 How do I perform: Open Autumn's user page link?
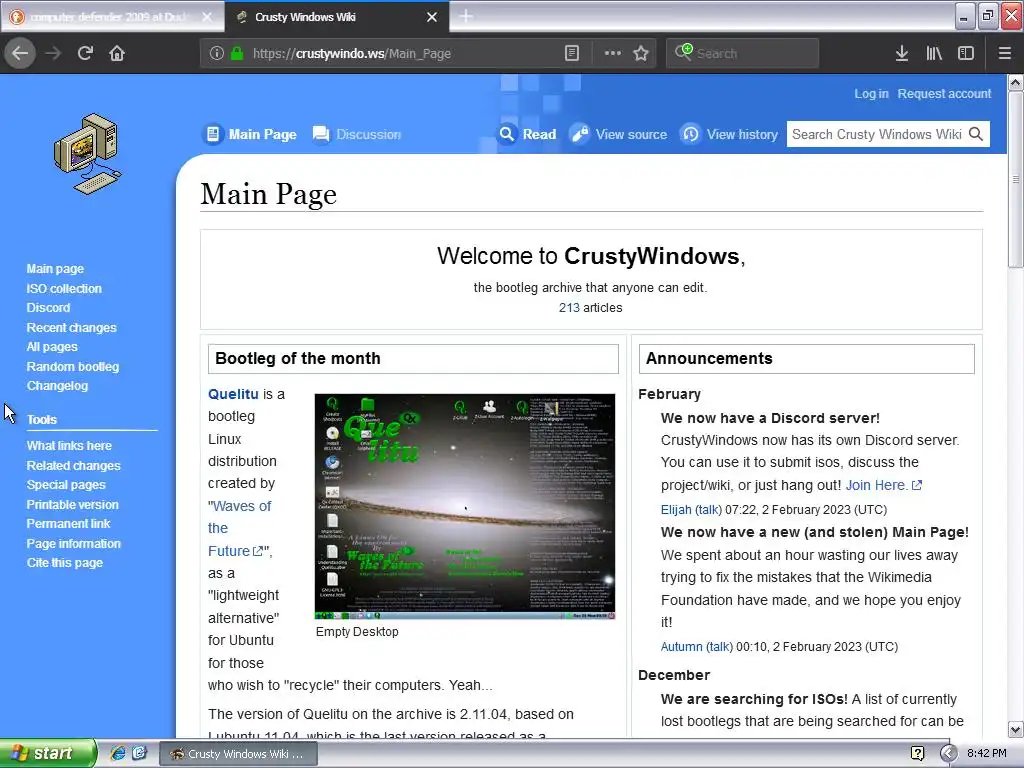681,647
